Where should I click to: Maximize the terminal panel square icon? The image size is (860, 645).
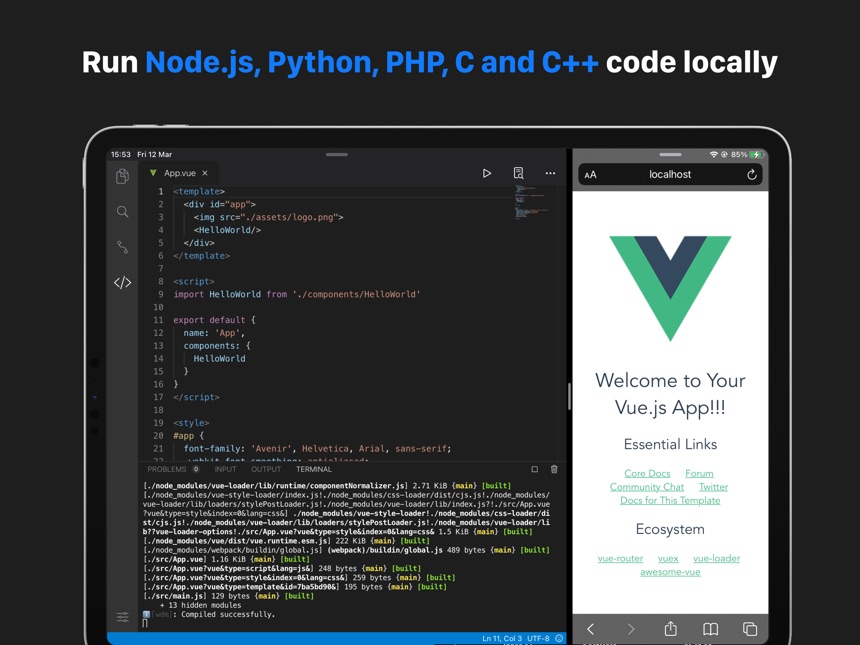click(x=535, y=469)
